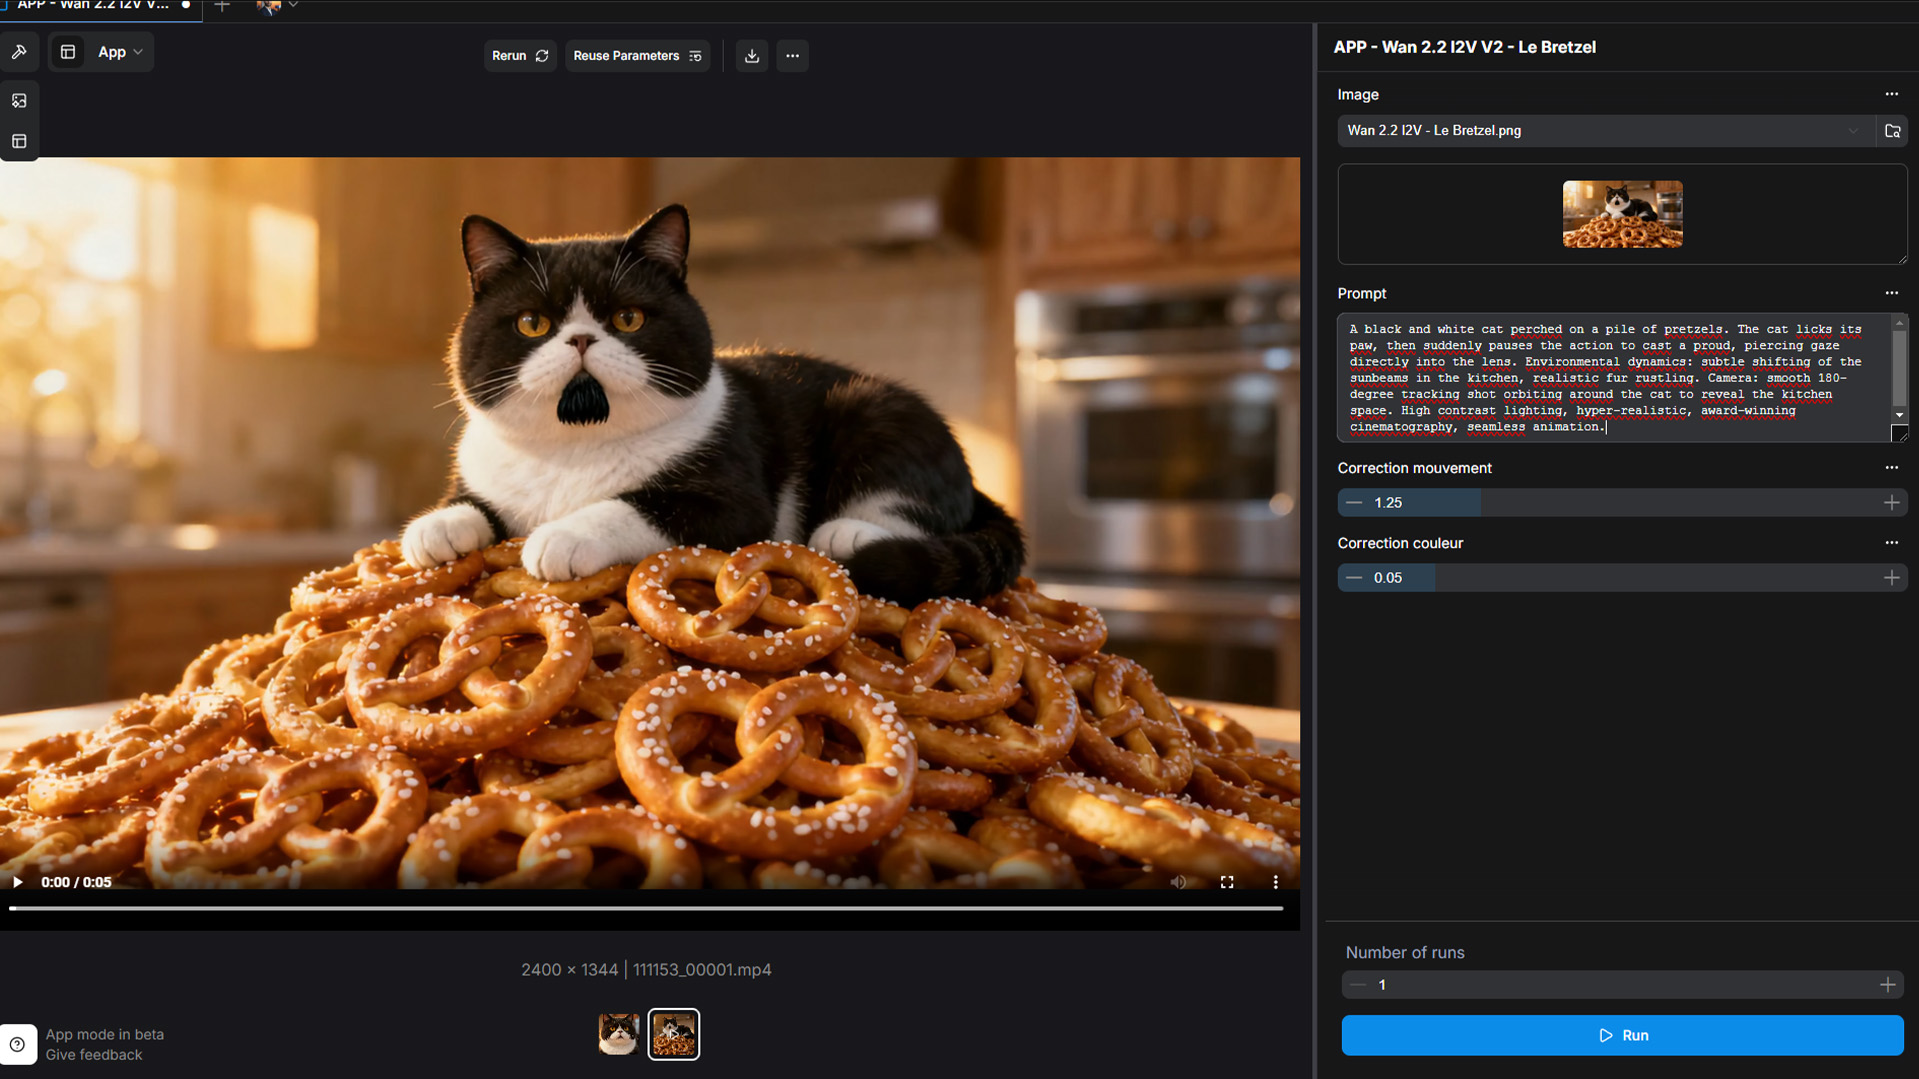Open Prompt section options menu
Viewport: 1919px width, 1079px height.
(x=1891, y=293)
